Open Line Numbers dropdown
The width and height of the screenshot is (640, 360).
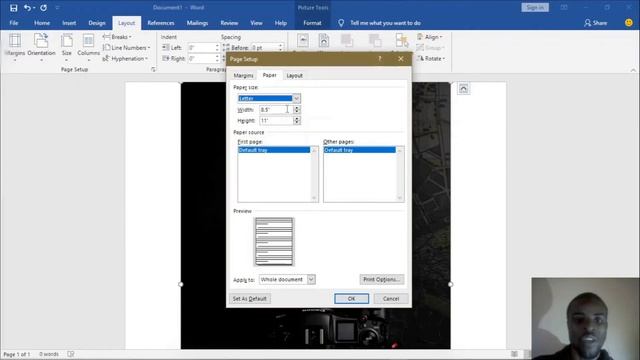tap(126, 48)
